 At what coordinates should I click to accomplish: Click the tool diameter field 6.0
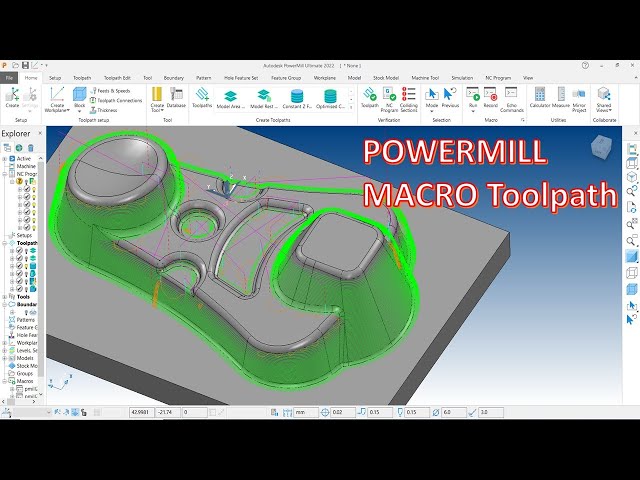point(454,412)
